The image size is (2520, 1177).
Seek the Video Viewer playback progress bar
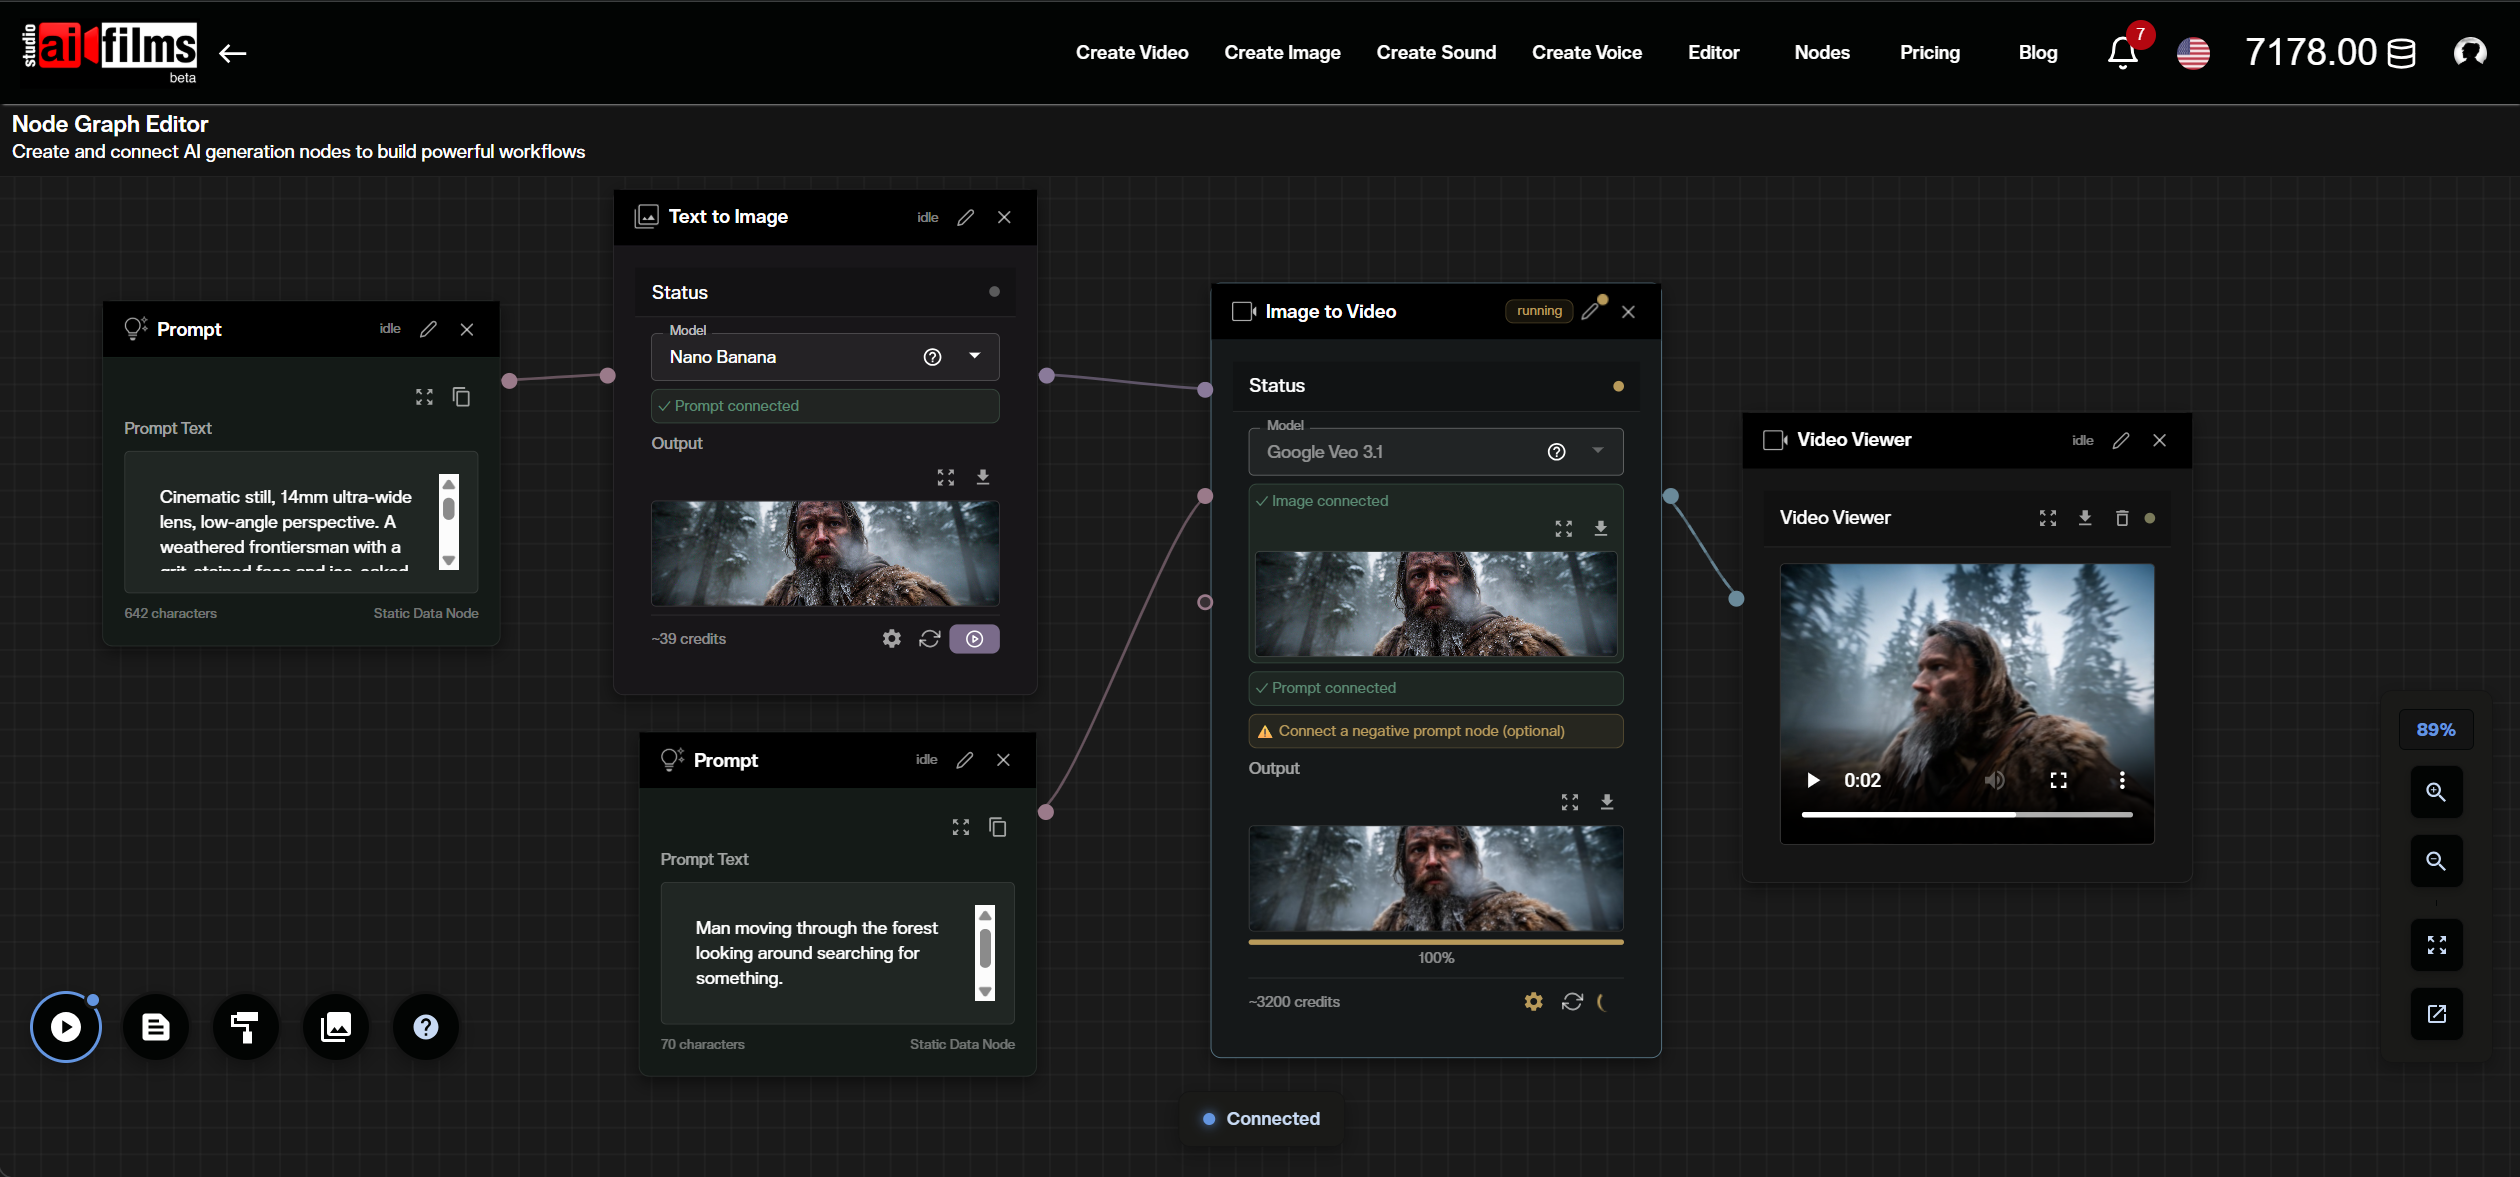[1966, 815]
